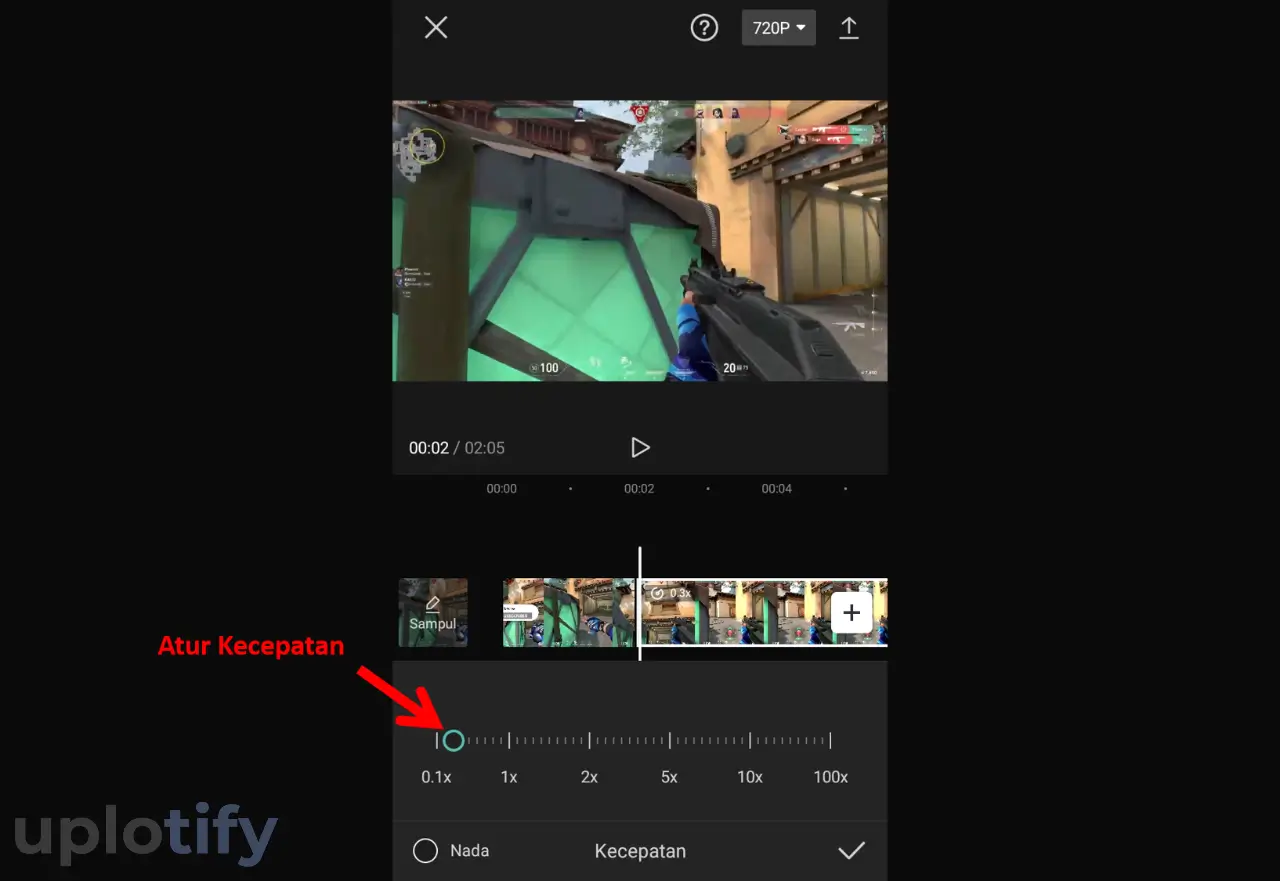The image size is (1280, 881).
Task: Click the 00:02 timeline ruler mark
Action: 639,489
